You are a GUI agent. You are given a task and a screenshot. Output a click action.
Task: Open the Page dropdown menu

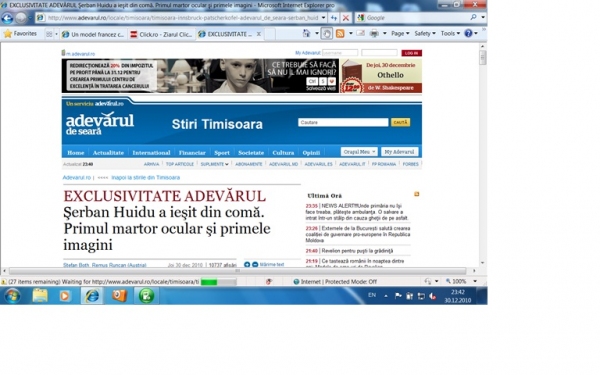point(400,34)
